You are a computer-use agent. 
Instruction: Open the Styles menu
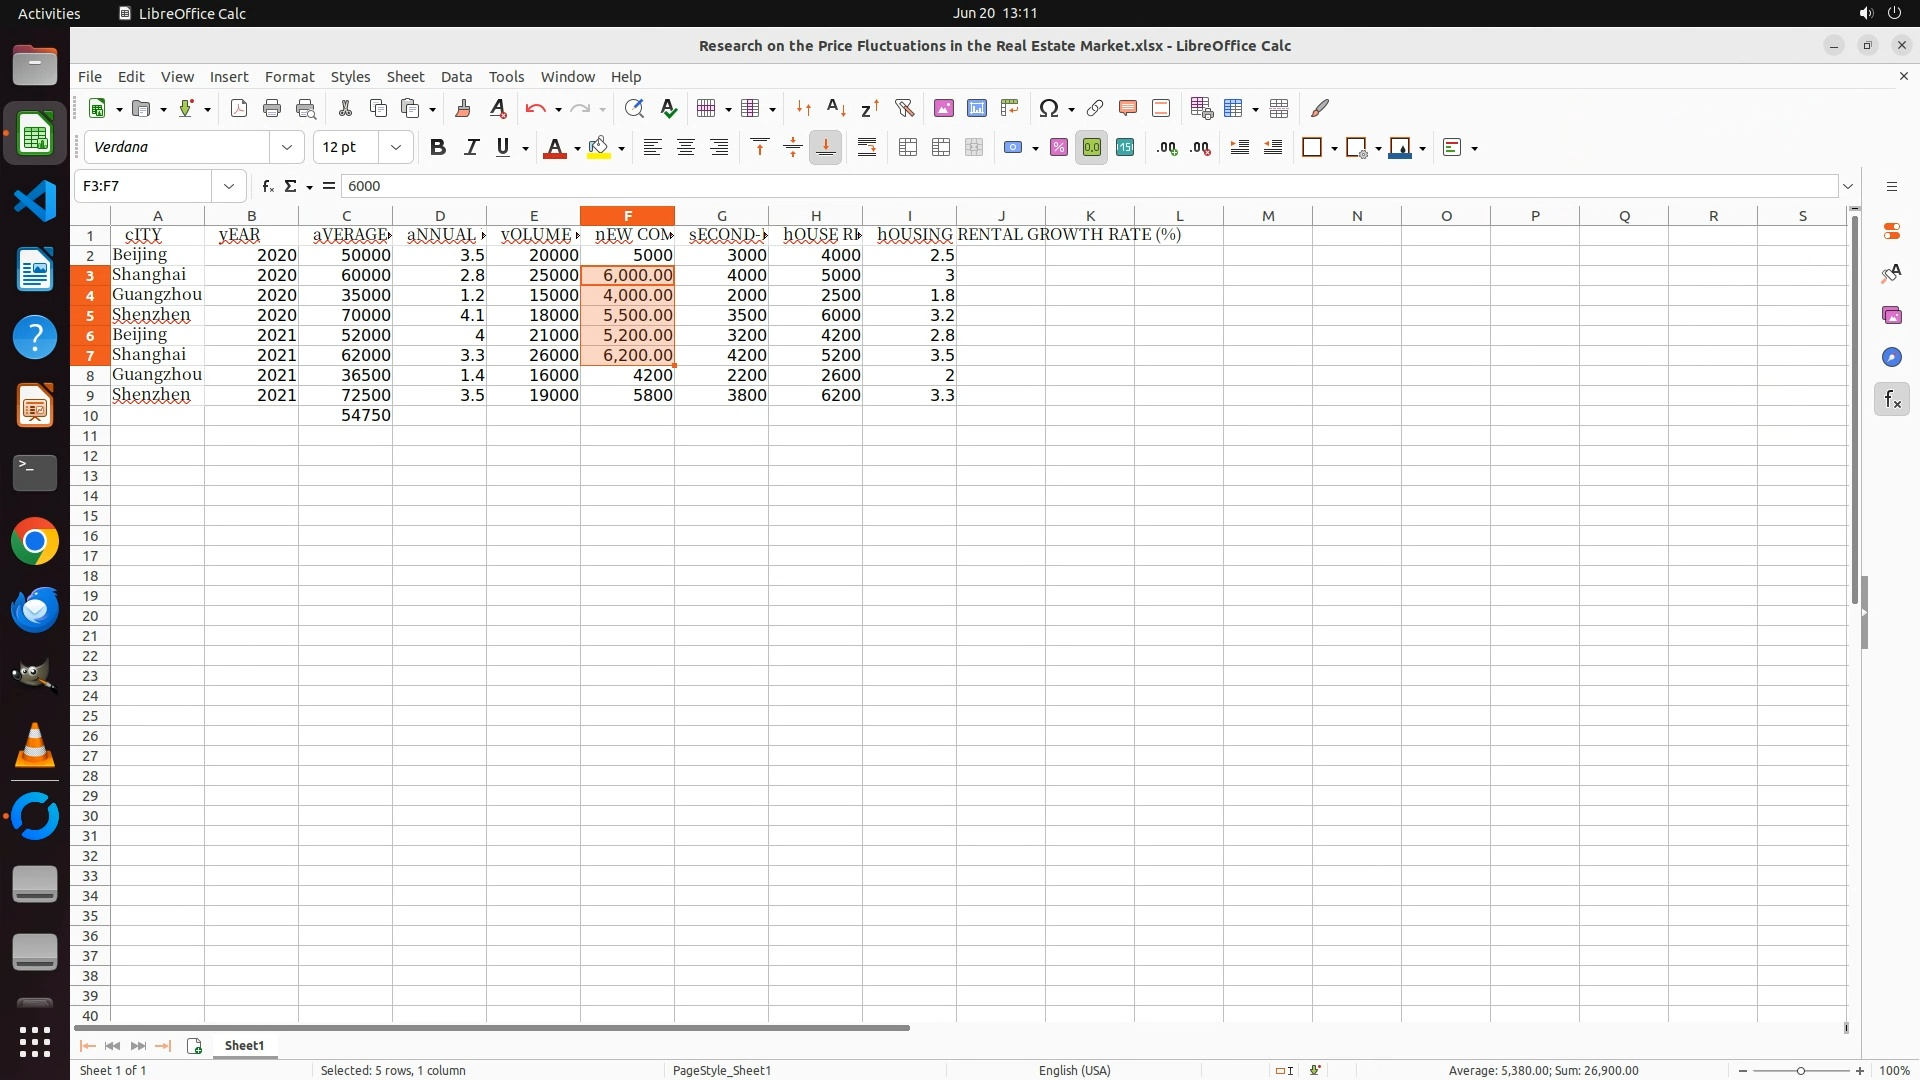[350, 77]
